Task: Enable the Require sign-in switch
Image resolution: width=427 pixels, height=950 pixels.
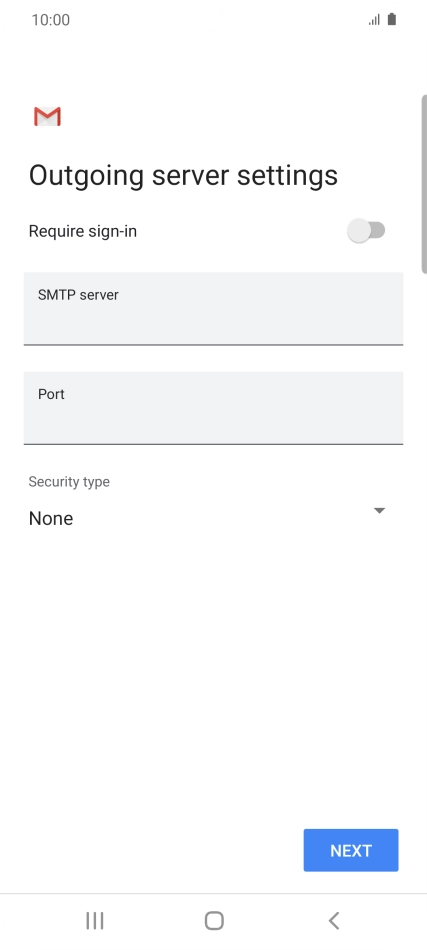Action: pos(366,231)
